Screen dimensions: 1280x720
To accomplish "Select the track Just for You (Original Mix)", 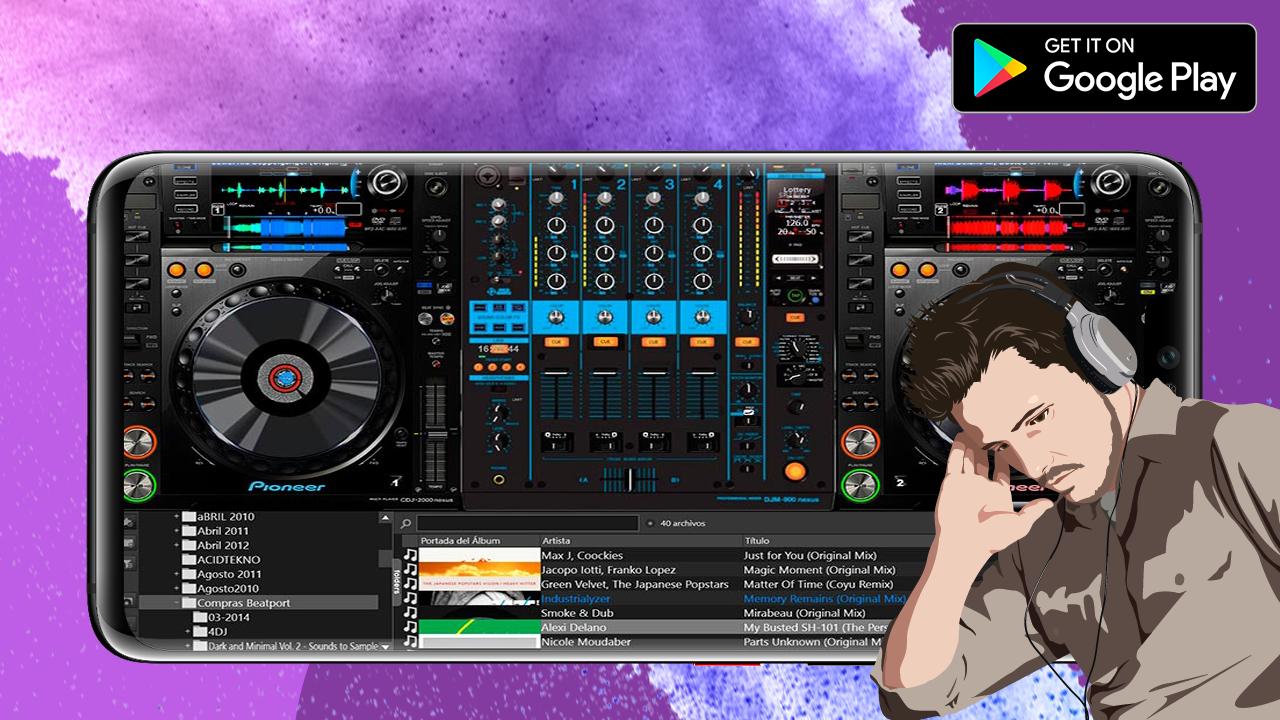I will tap(810, 555).
